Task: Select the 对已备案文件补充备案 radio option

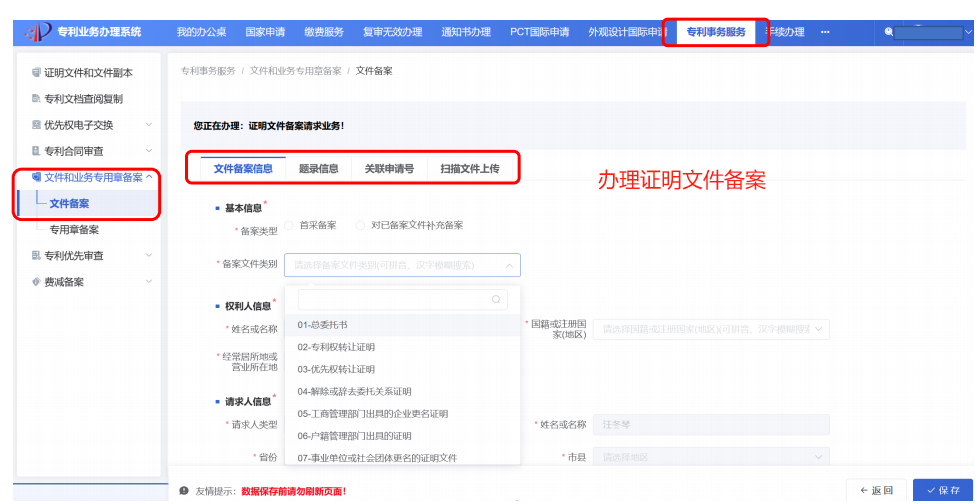Action: pyautogui.click(x=361, y=225)
